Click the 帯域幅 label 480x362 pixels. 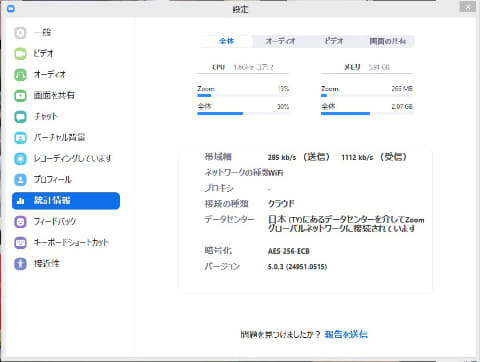click(218, 157)
